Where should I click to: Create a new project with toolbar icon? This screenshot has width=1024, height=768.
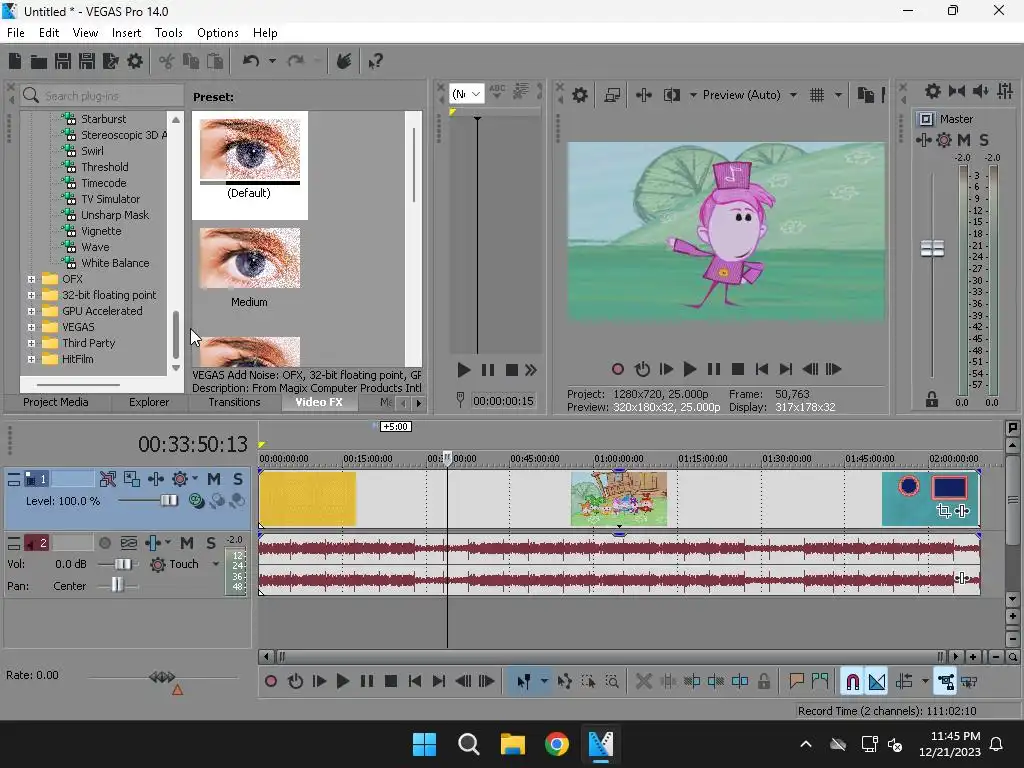[15, 61]
